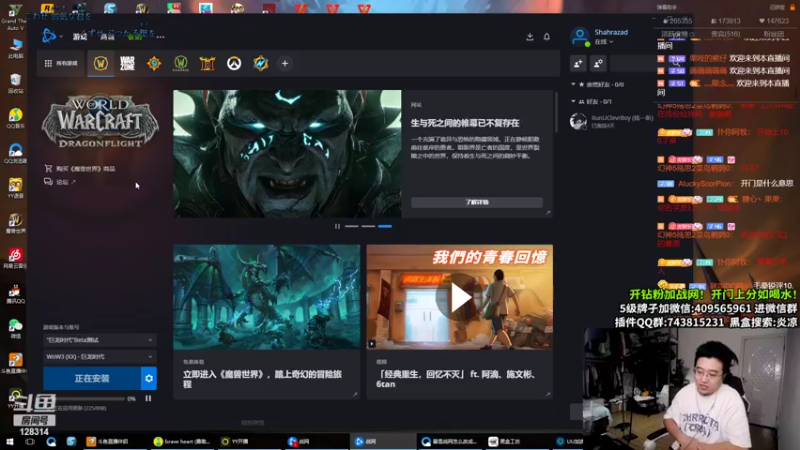This screenshot has height=450, width=800.
Task: Open the Jailer banner image
Action: click(287, 154)
